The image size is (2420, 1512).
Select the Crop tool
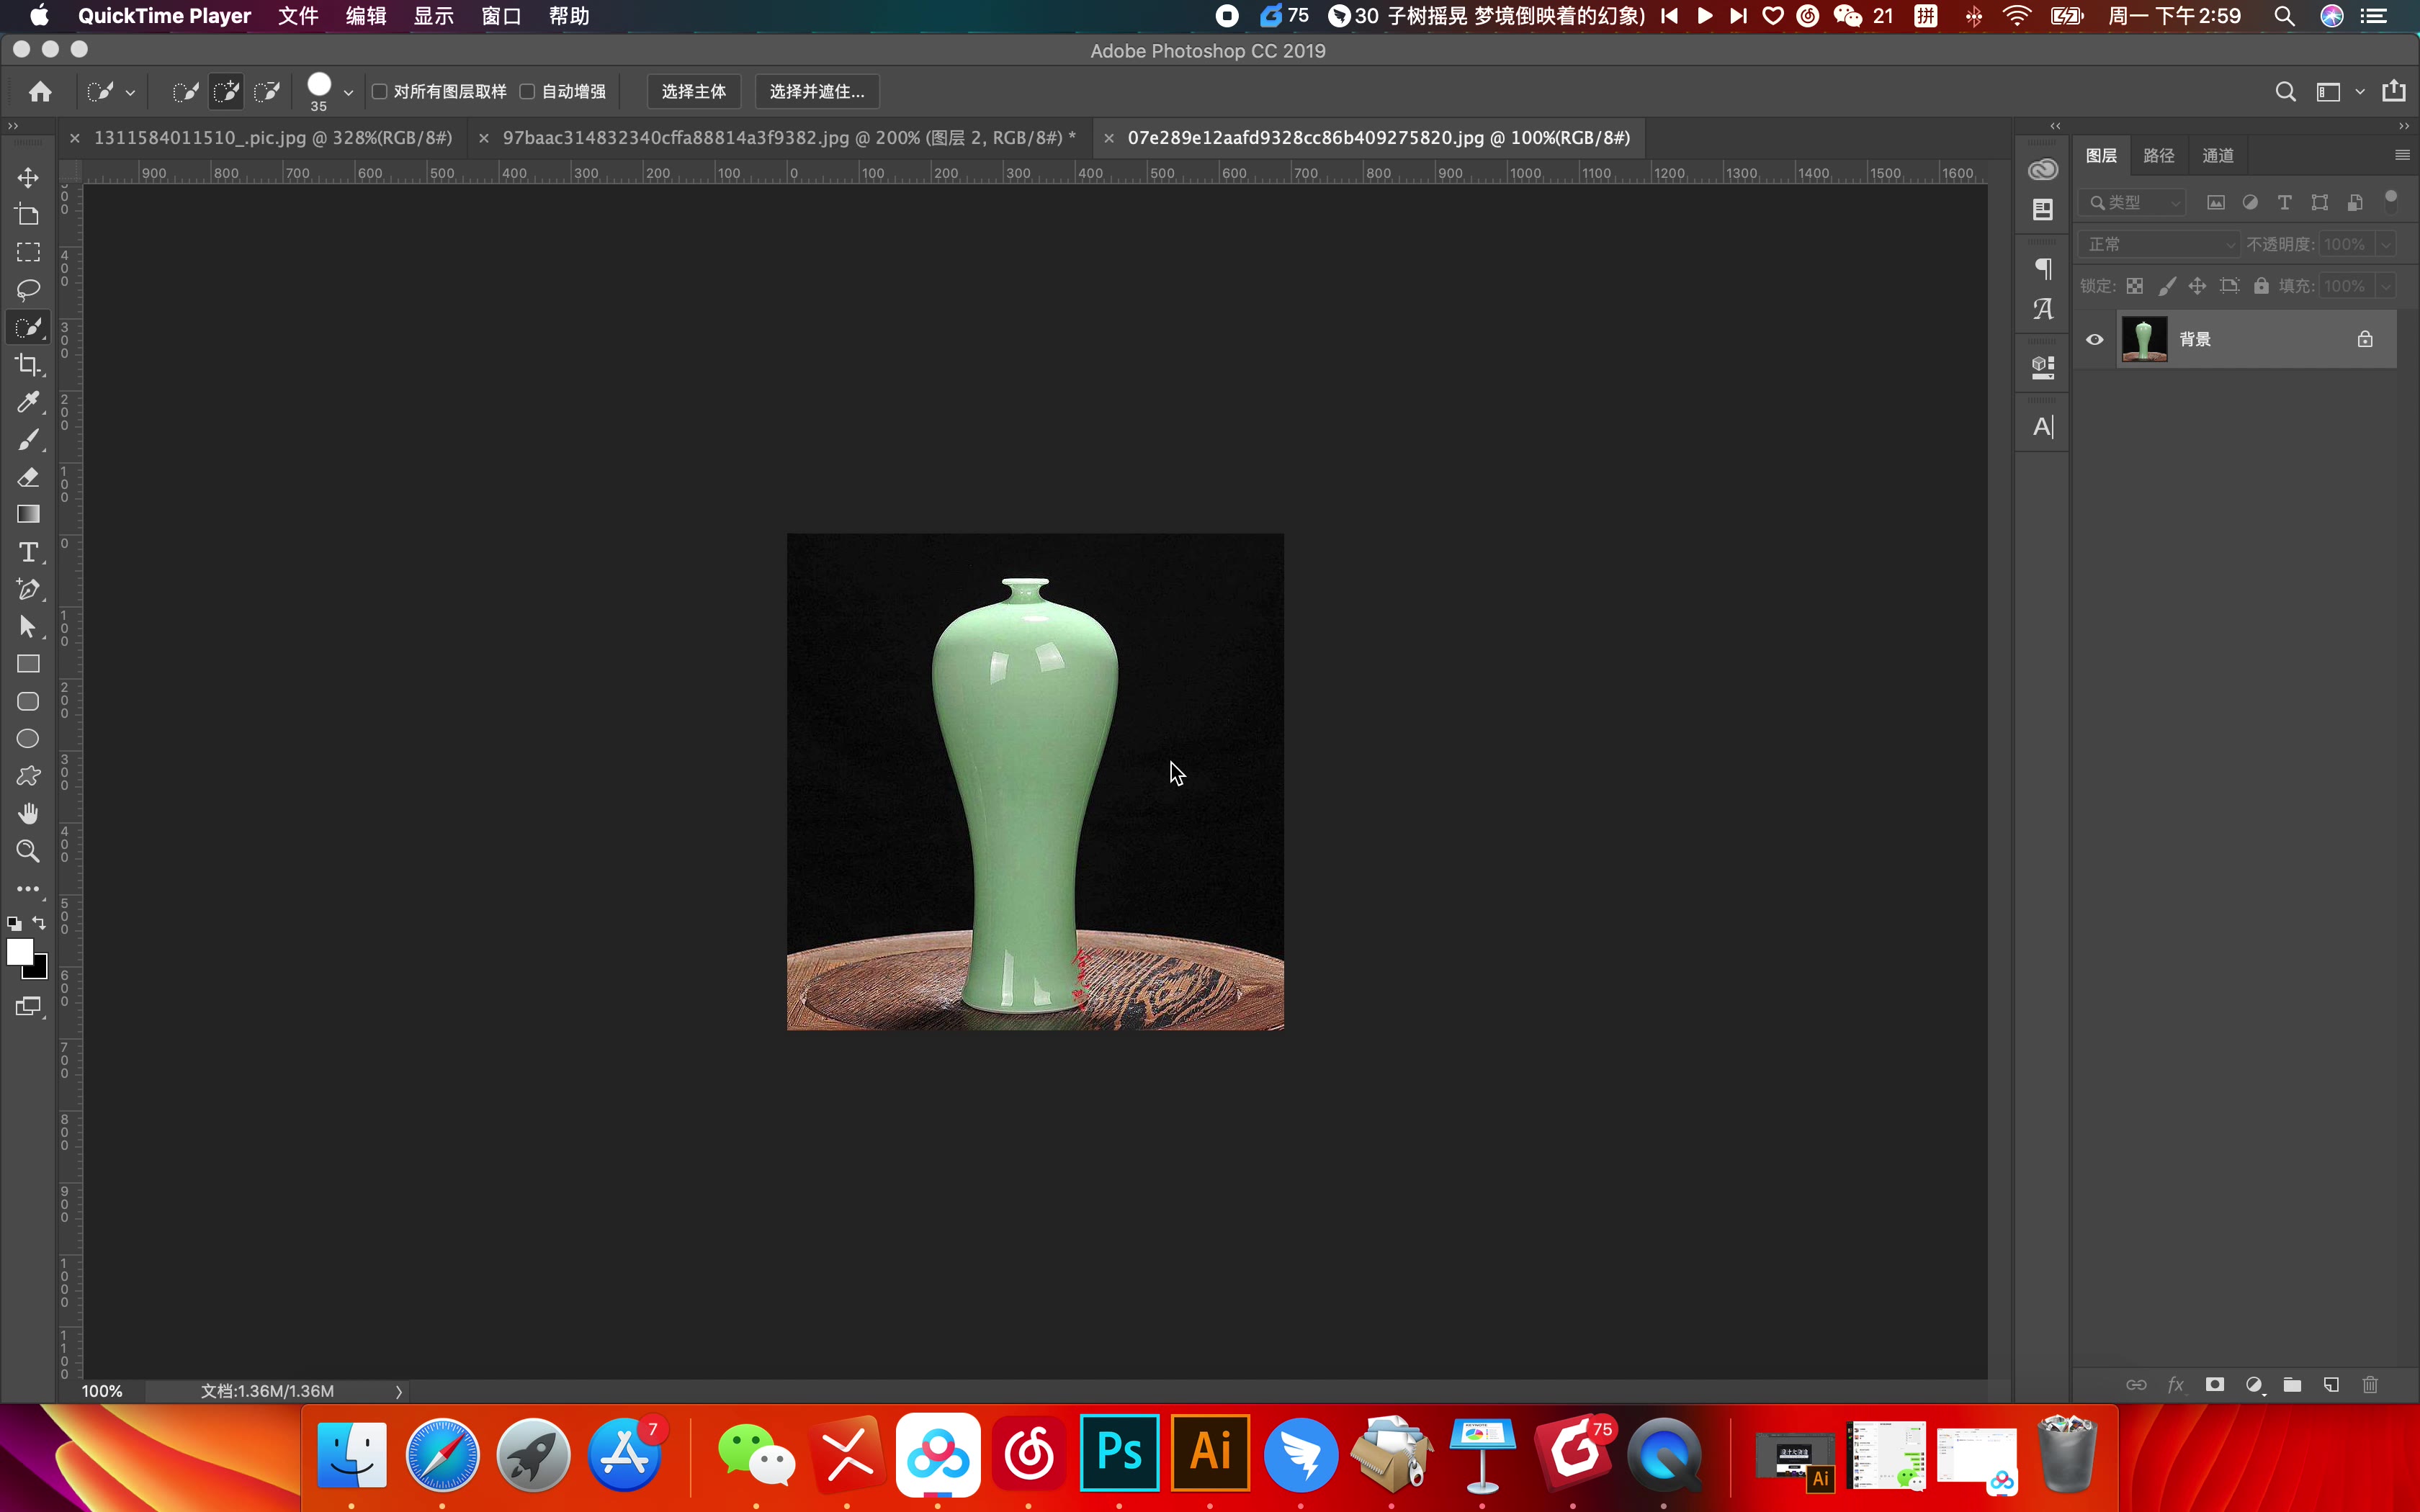28,365
